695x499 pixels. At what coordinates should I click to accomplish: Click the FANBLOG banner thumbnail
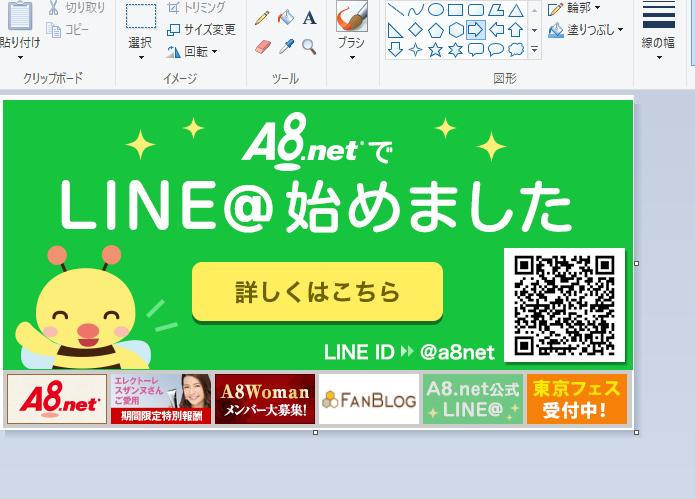369,399
